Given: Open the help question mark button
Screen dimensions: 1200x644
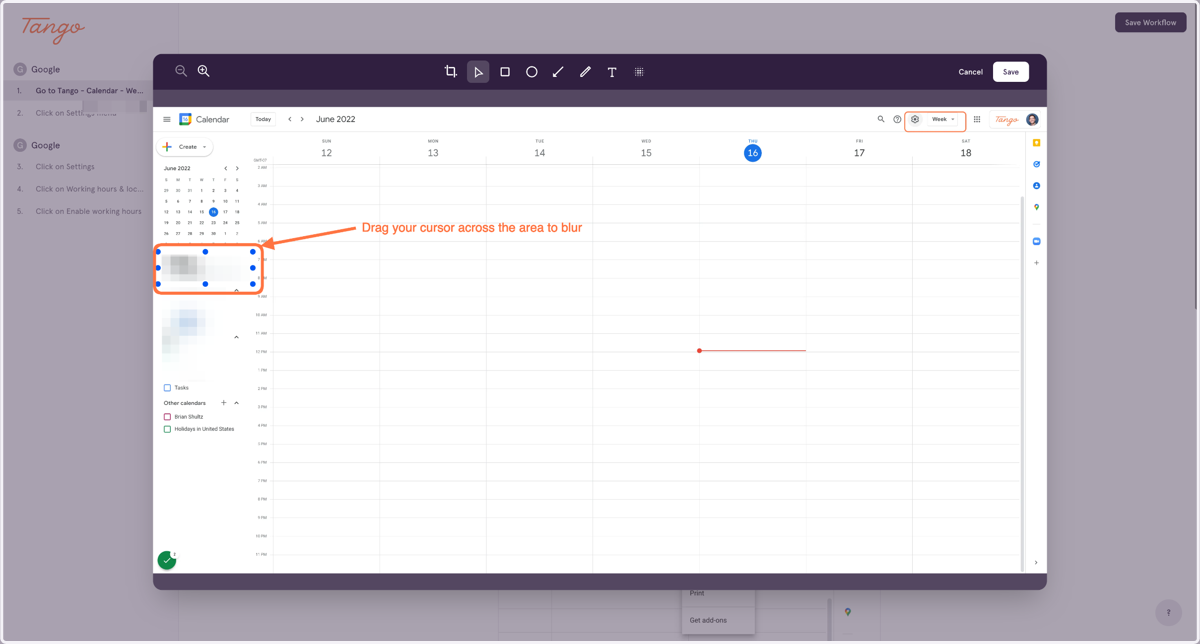Looking at the screenshot, I should pos(1168,613).
